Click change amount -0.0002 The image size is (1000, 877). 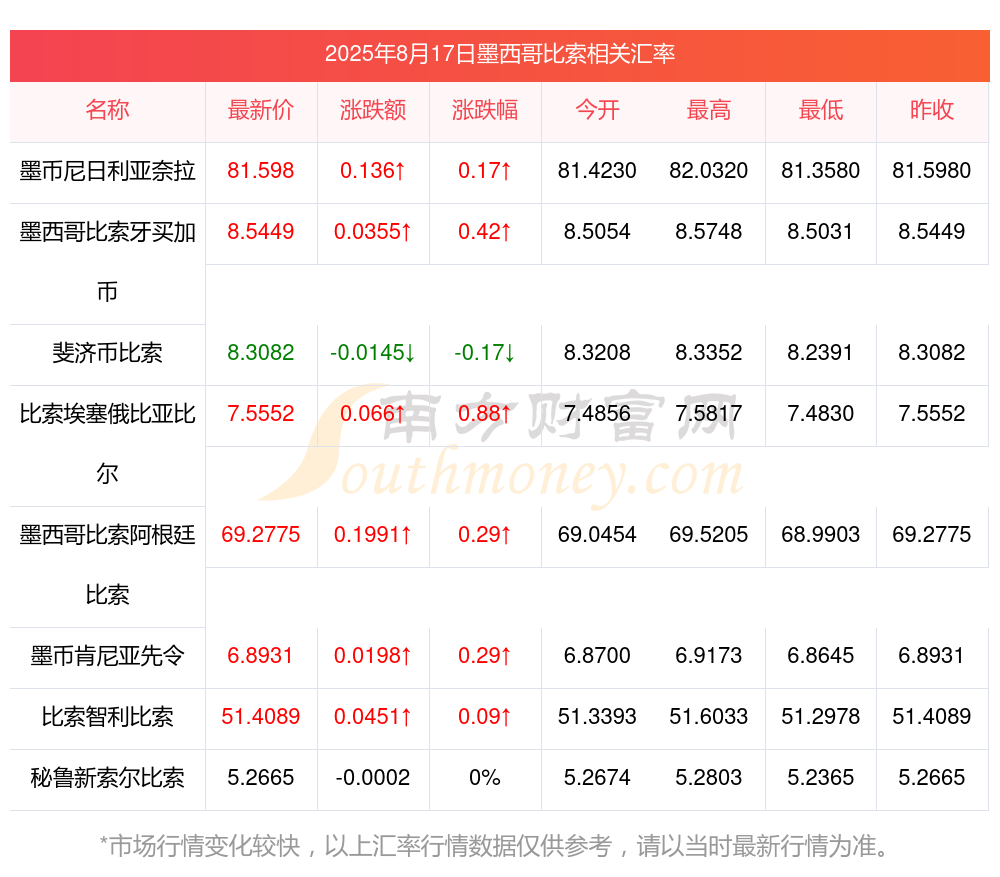[x=372, y=778]
